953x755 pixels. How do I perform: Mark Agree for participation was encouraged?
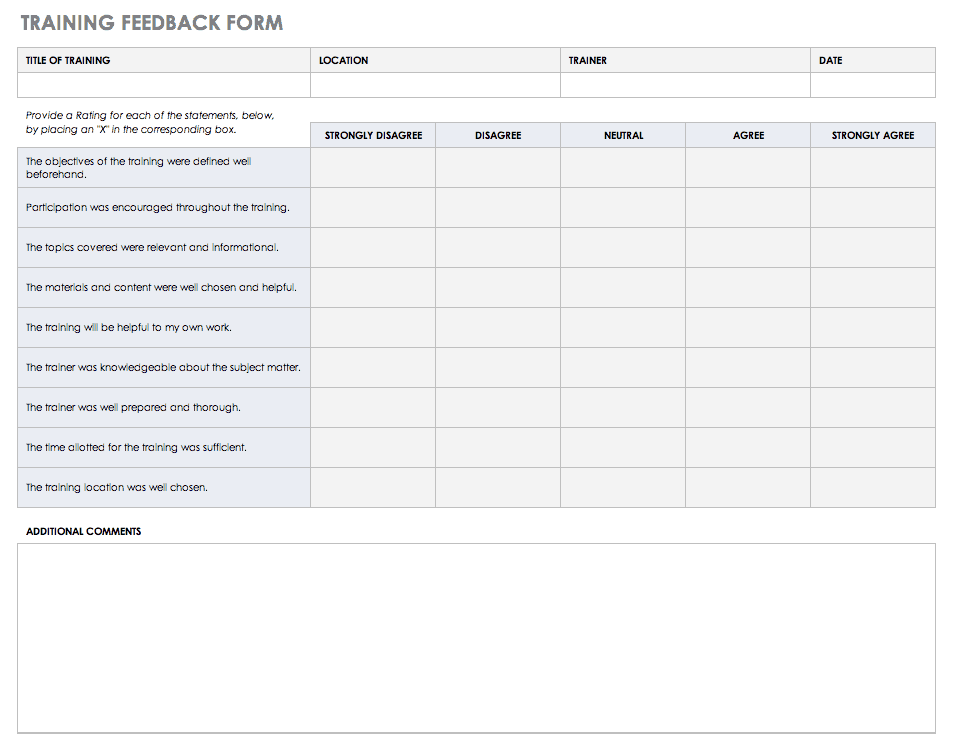pyautogui.click(x=747, y=208)
